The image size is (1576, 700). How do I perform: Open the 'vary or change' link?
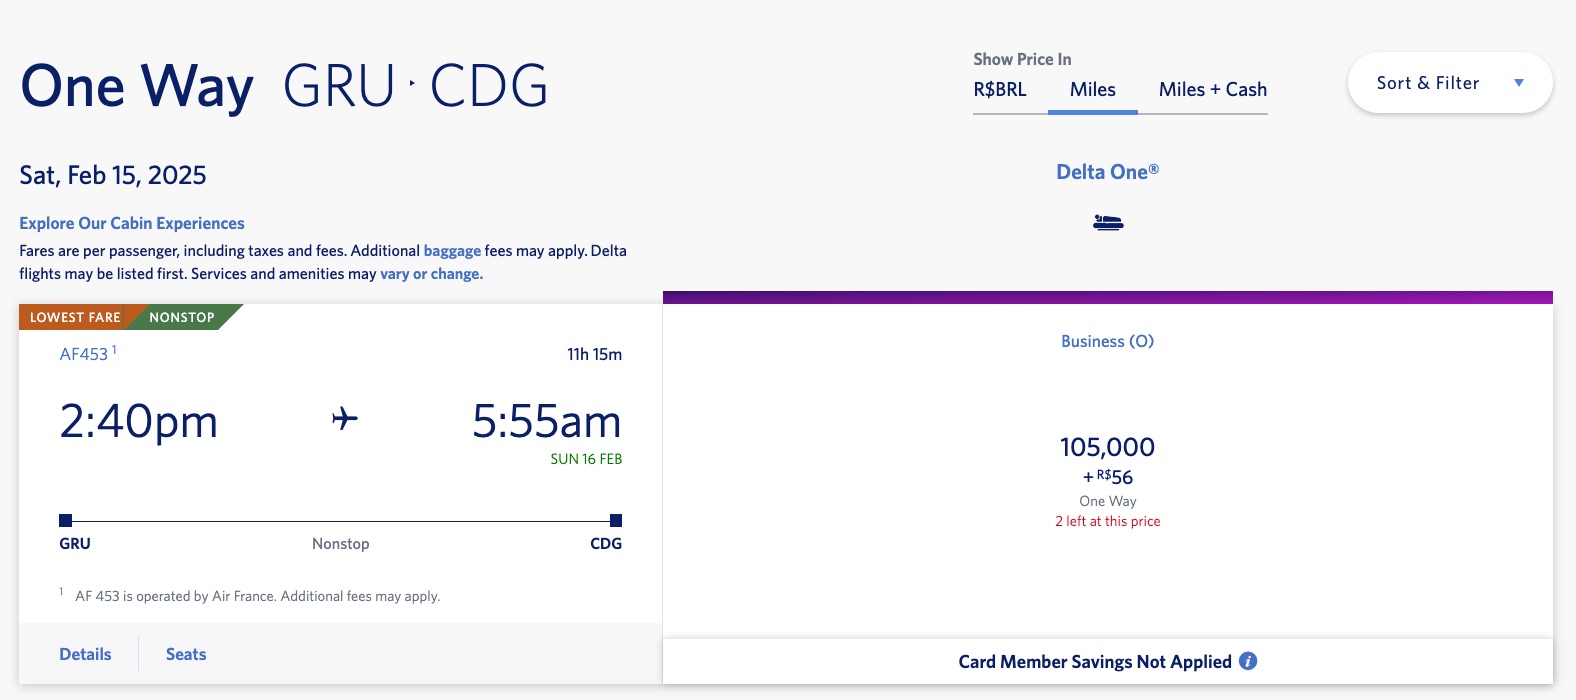coord(431,274)
